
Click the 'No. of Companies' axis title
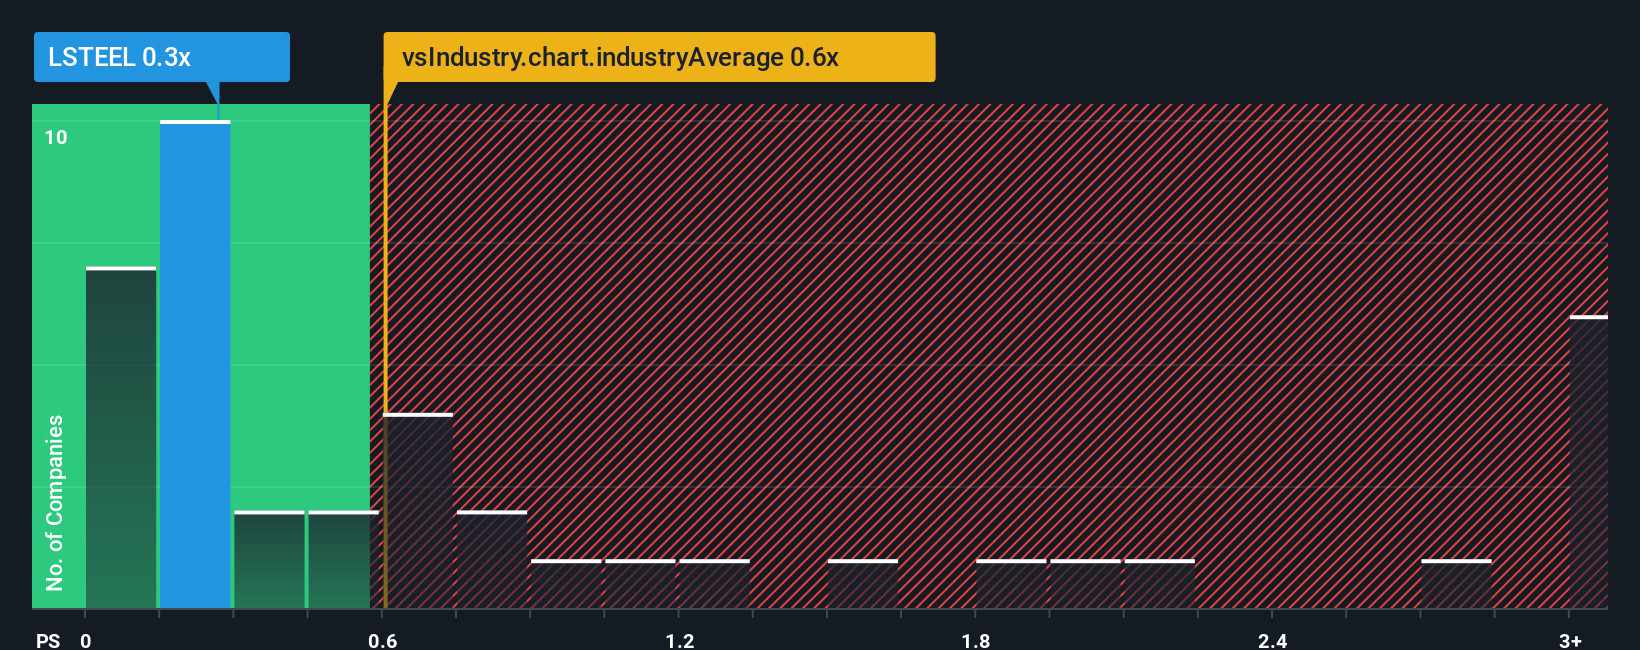[x=55, y=502]
